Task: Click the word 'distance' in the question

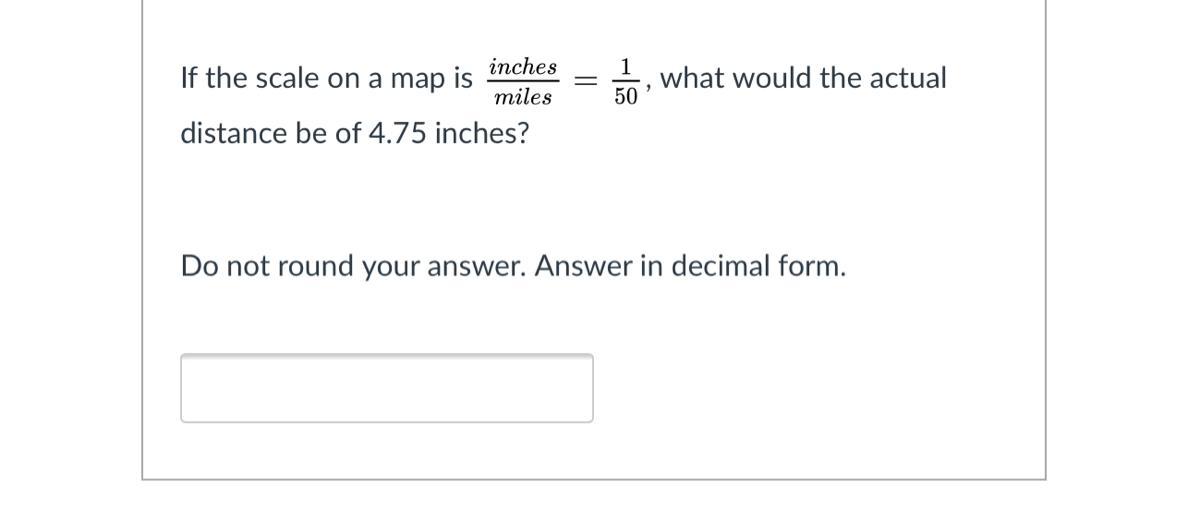Action: (234, 133)
